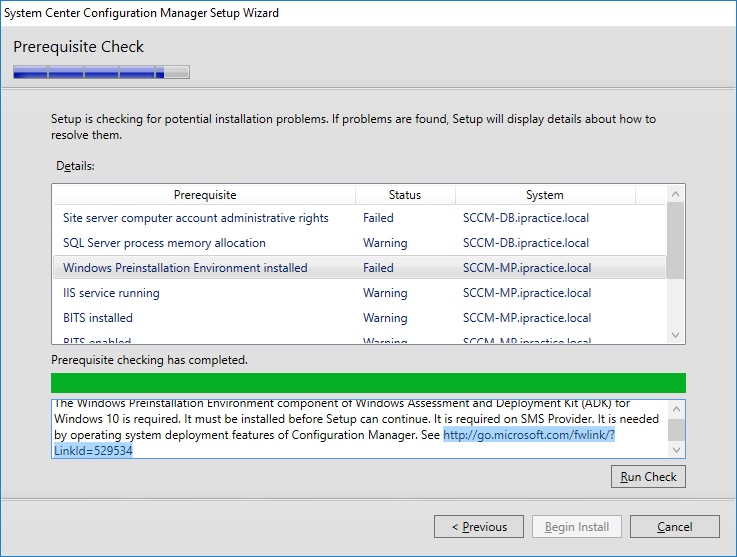The image size is (737, 557).
Task: Go back with the Previous button
Action: click(478, 526)
